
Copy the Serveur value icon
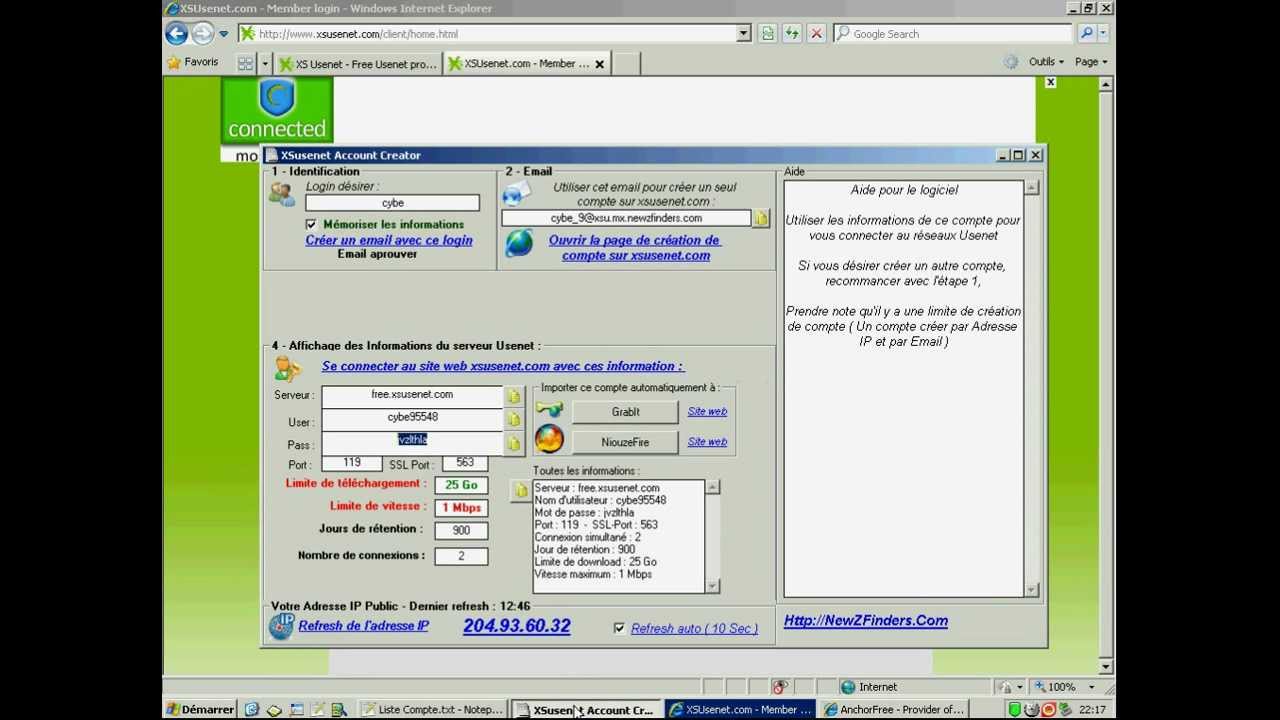coord(513,396)
